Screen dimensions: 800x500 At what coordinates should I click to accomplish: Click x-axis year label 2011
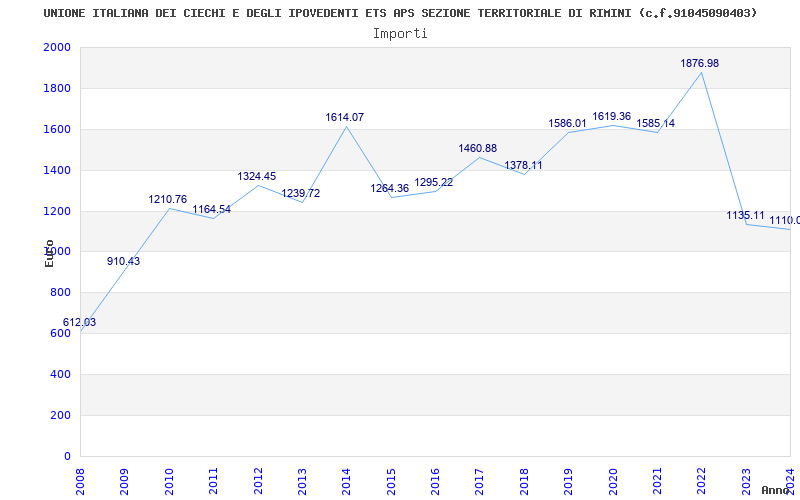point(213,481)
